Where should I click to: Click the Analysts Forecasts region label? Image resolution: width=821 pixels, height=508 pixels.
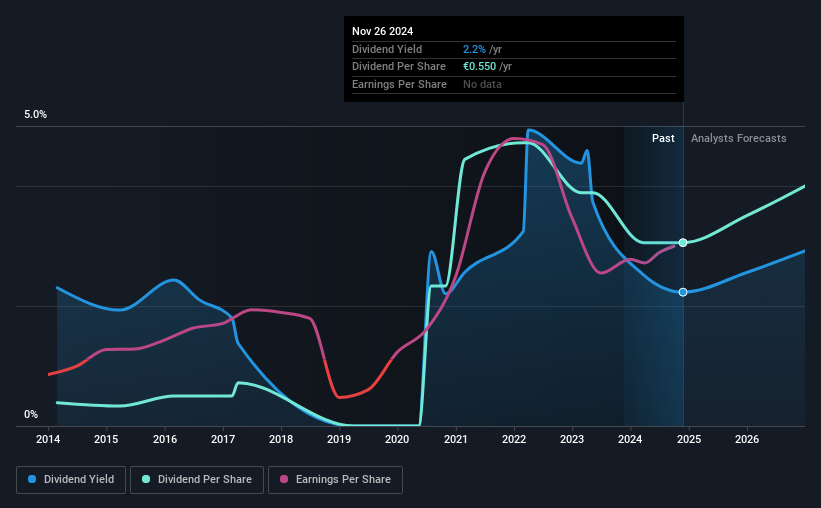pos(739,138)
